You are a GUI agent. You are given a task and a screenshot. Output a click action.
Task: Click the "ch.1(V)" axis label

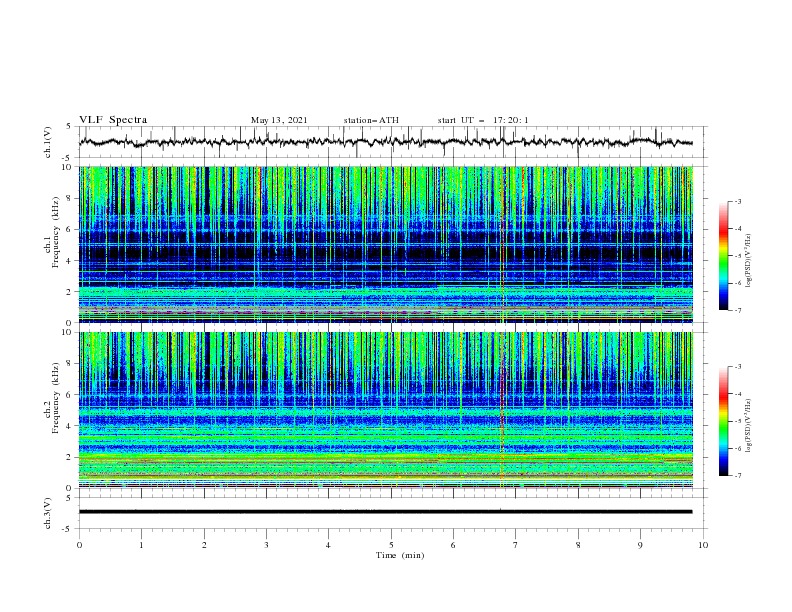tap(48, 142)
